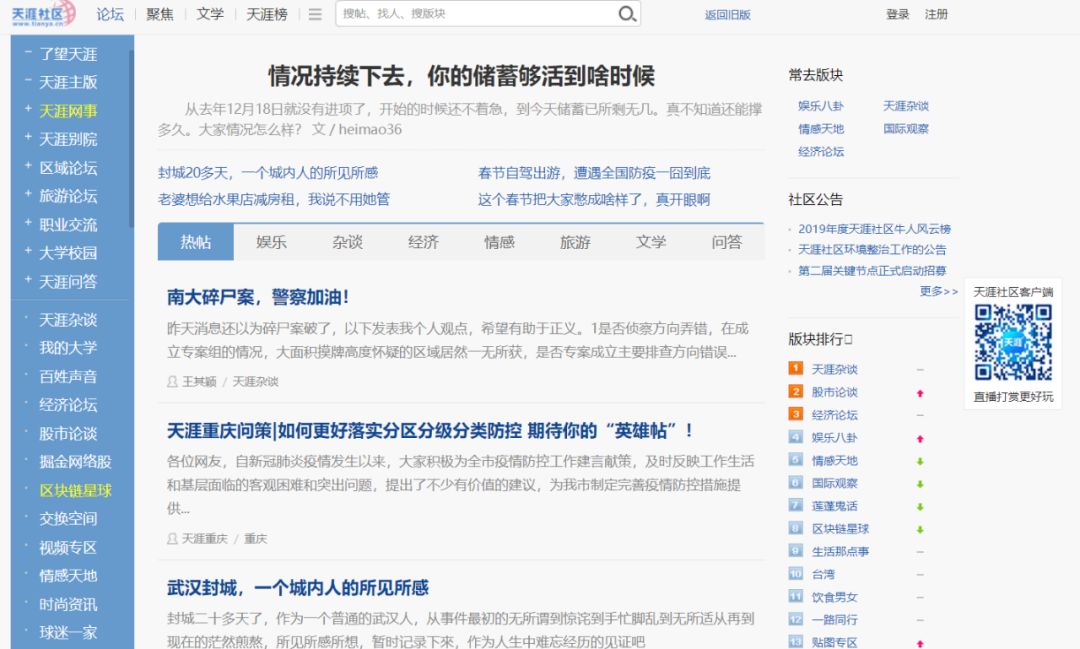Click the 返回旧版 link
1080x649 pixels.
727,14
